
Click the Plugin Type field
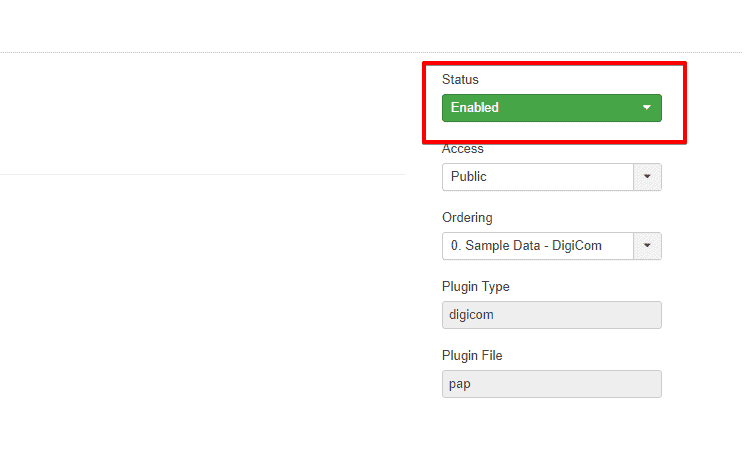pos(551,315)
